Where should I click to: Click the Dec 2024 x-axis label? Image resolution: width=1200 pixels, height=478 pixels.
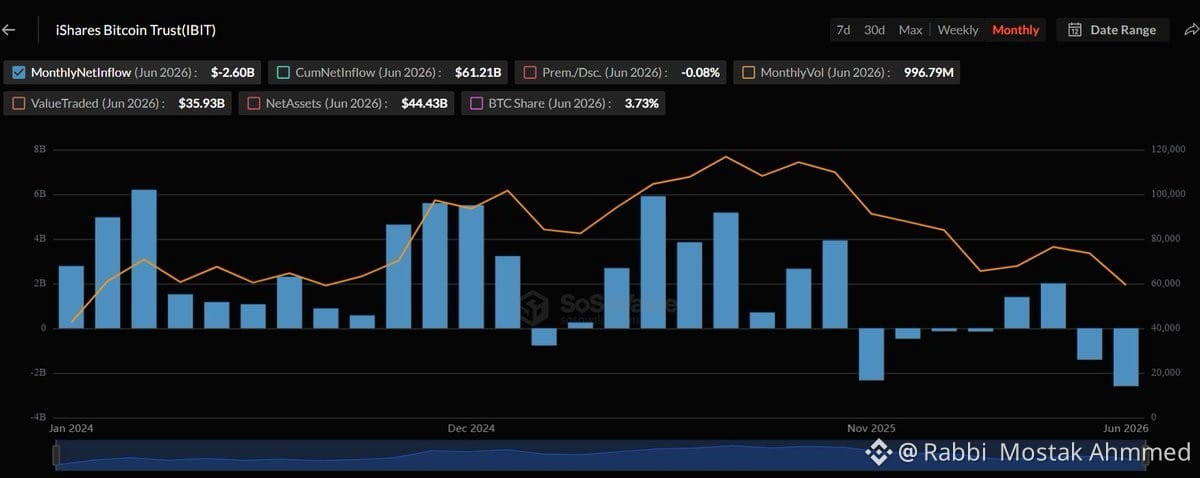pos(471,428)
